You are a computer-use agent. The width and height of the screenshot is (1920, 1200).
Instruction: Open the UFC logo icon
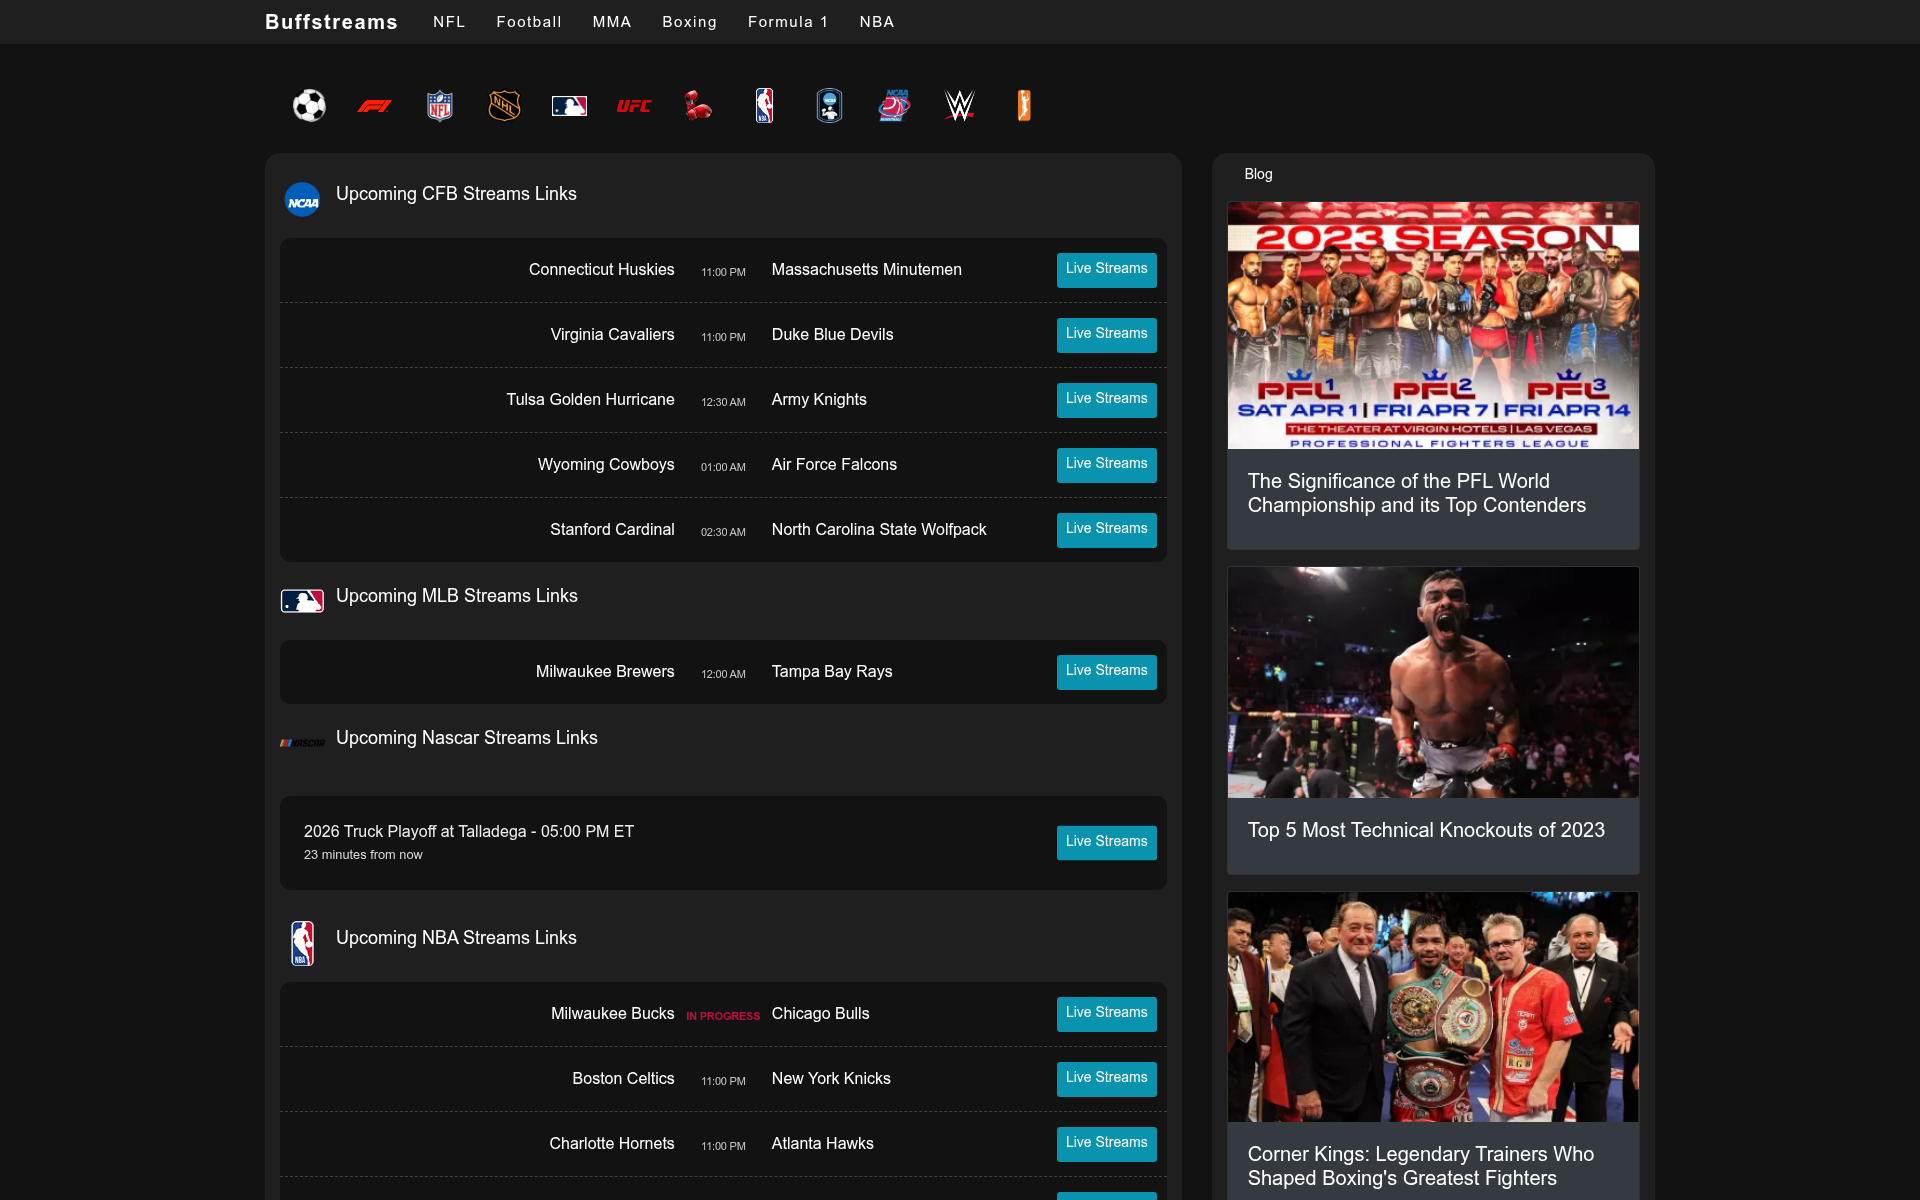click(x=634, y=106)
